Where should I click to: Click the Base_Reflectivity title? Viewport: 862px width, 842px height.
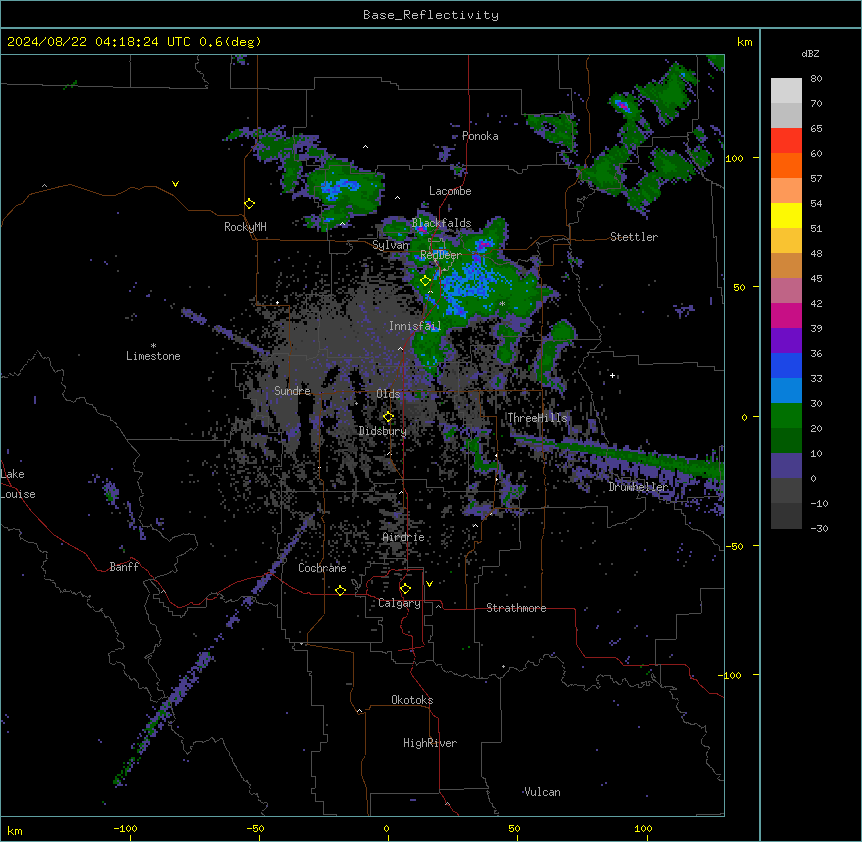pyautogui.click(x=431, y=15)
